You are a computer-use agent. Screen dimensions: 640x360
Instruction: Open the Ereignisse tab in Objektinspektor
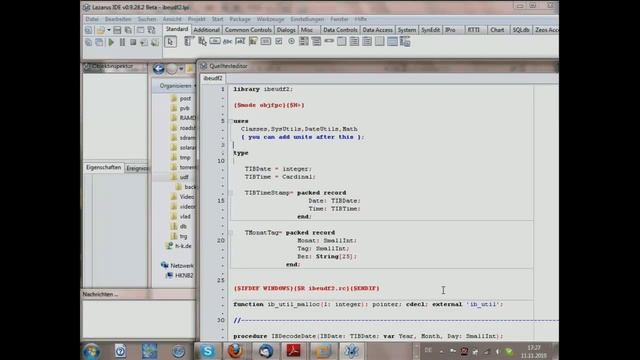[137, 168]
